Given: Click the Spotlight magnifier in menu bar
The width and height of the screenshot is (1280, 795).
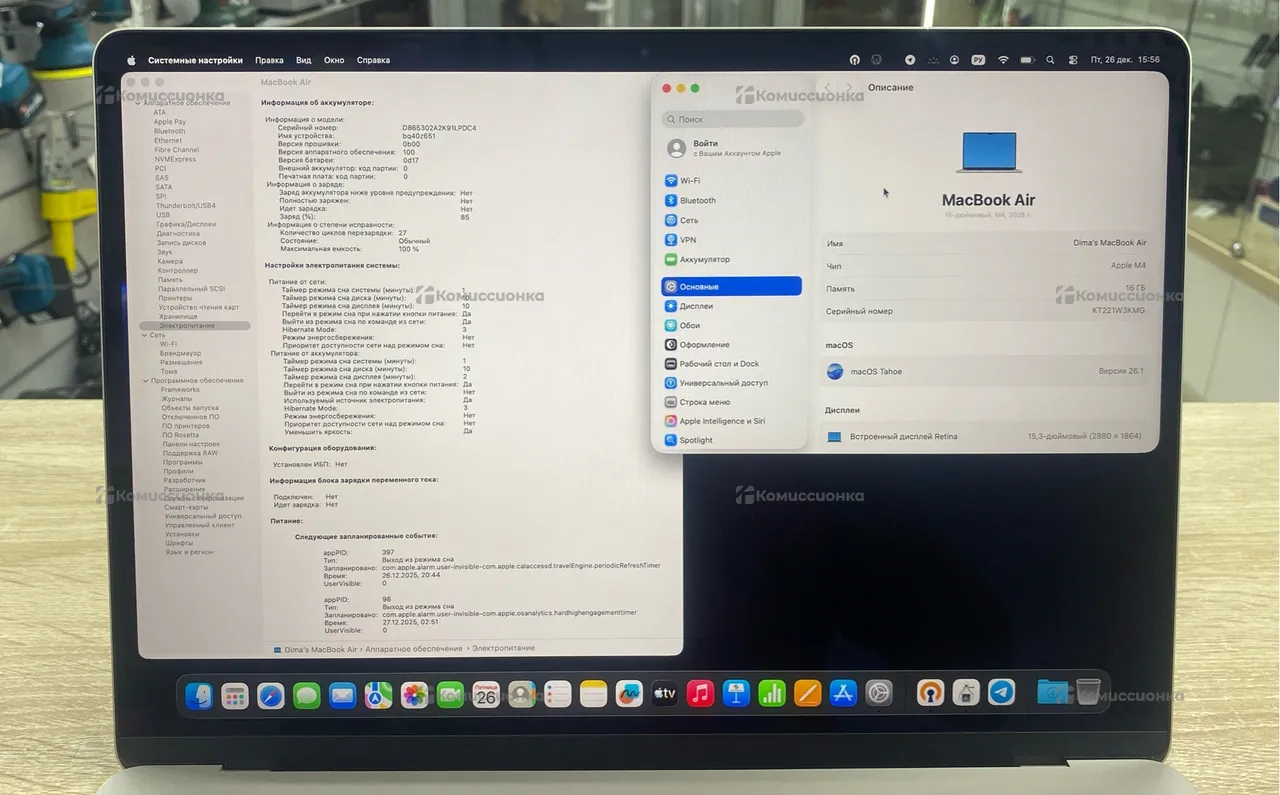Looking at the screenshot, I should tap(1050, 60).
